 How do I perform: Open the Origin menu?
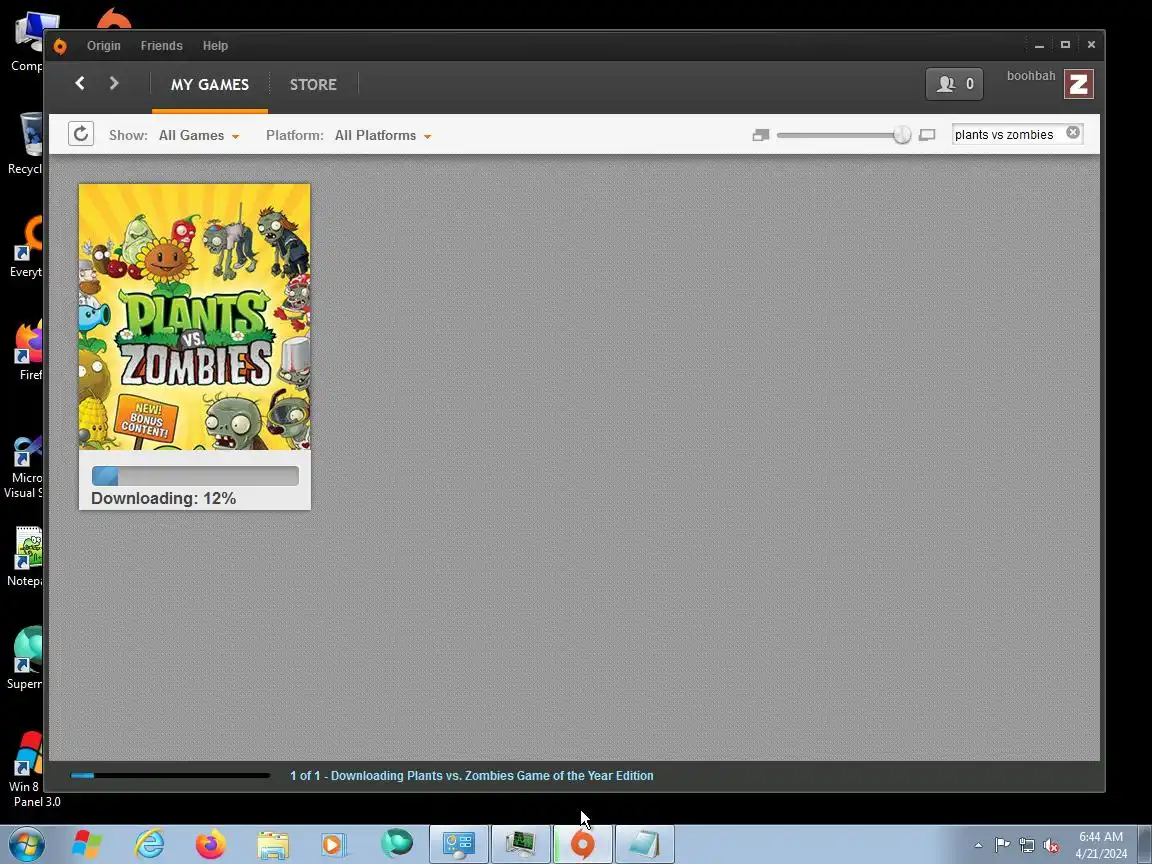tap(104, 46)
